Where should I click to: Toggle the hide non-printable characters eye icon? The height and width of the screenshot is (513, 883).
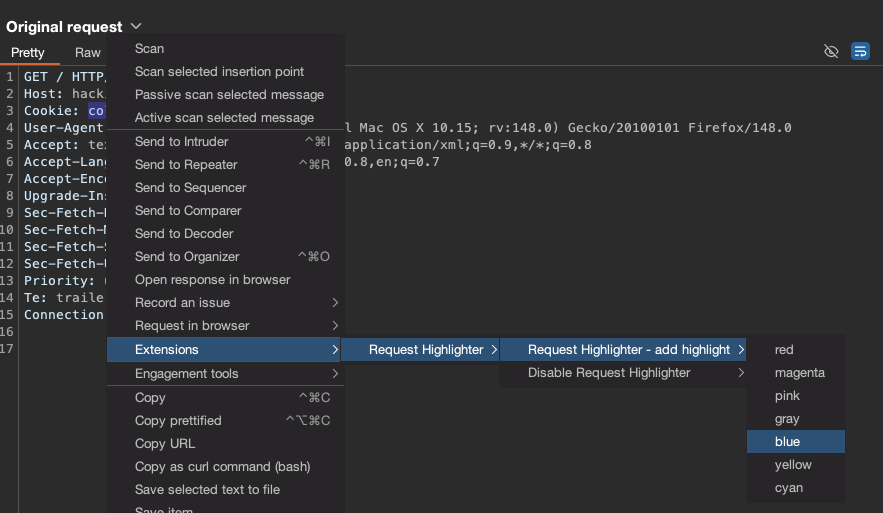(831, 51)
